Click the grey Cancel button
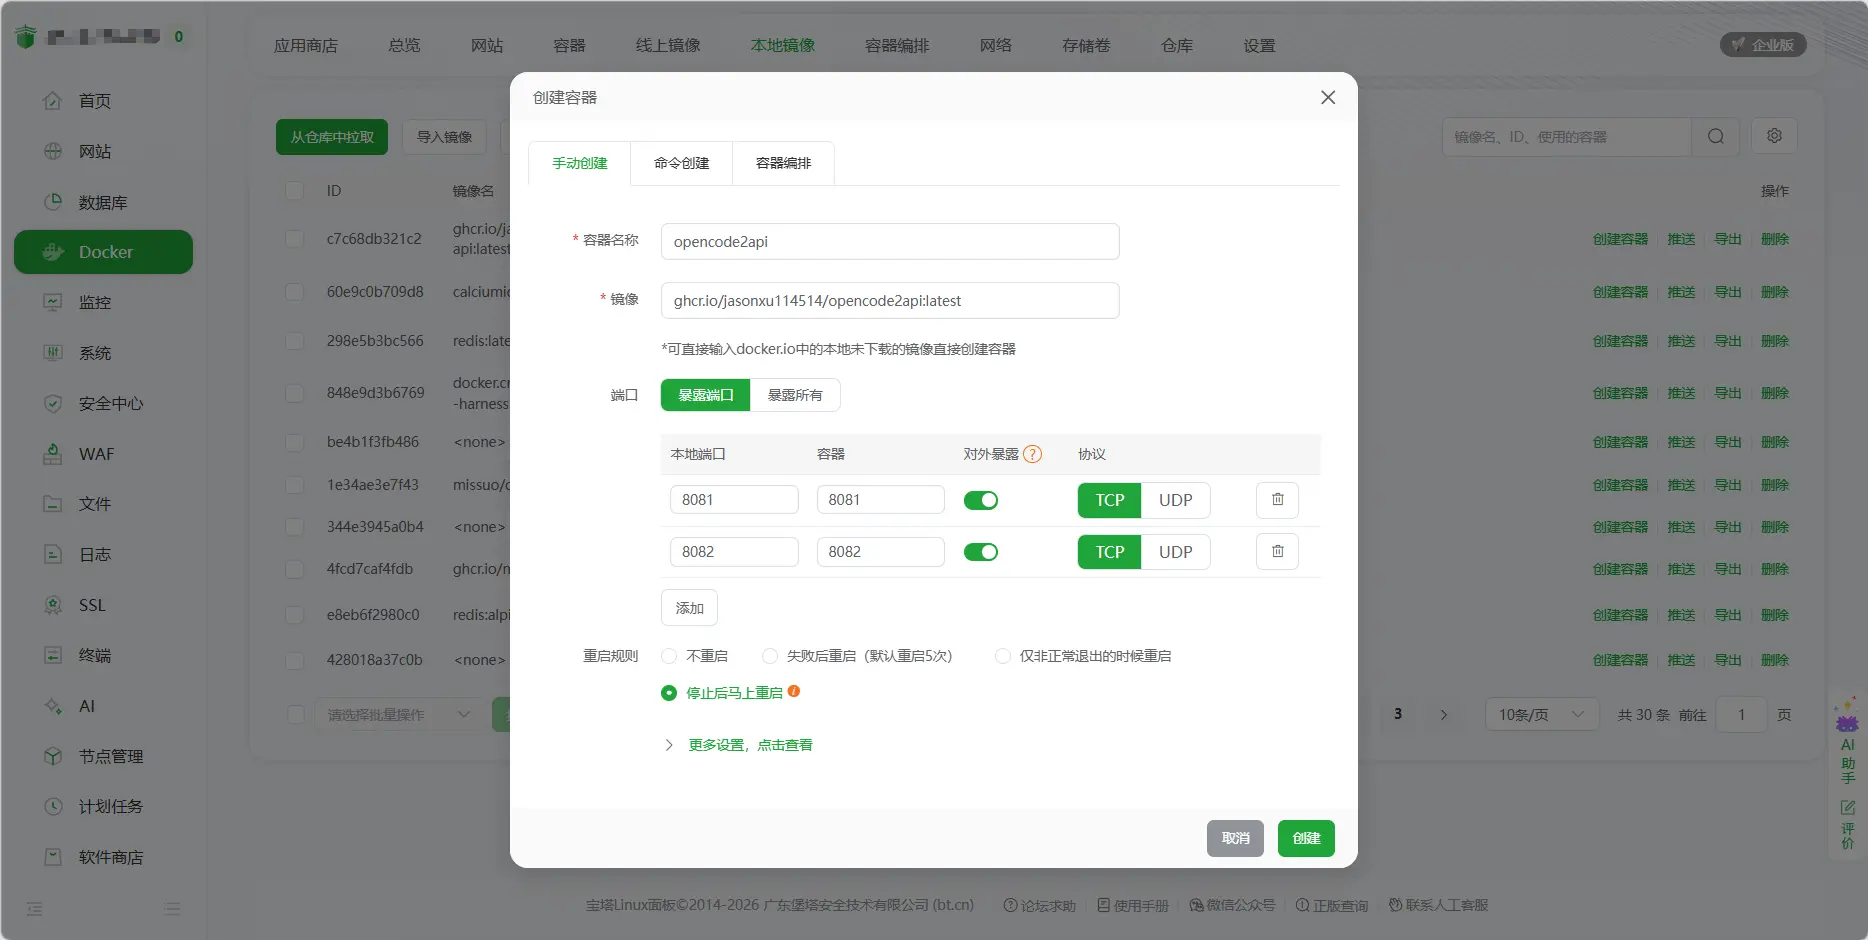1868x940 pixels. [1235, 838]
